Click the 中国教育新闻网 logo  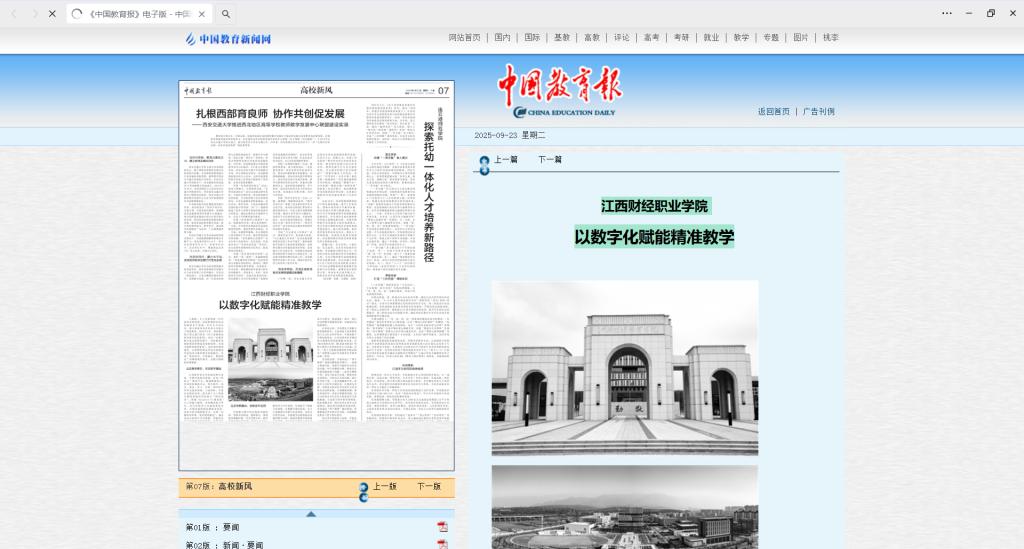[x=228, y=39]
